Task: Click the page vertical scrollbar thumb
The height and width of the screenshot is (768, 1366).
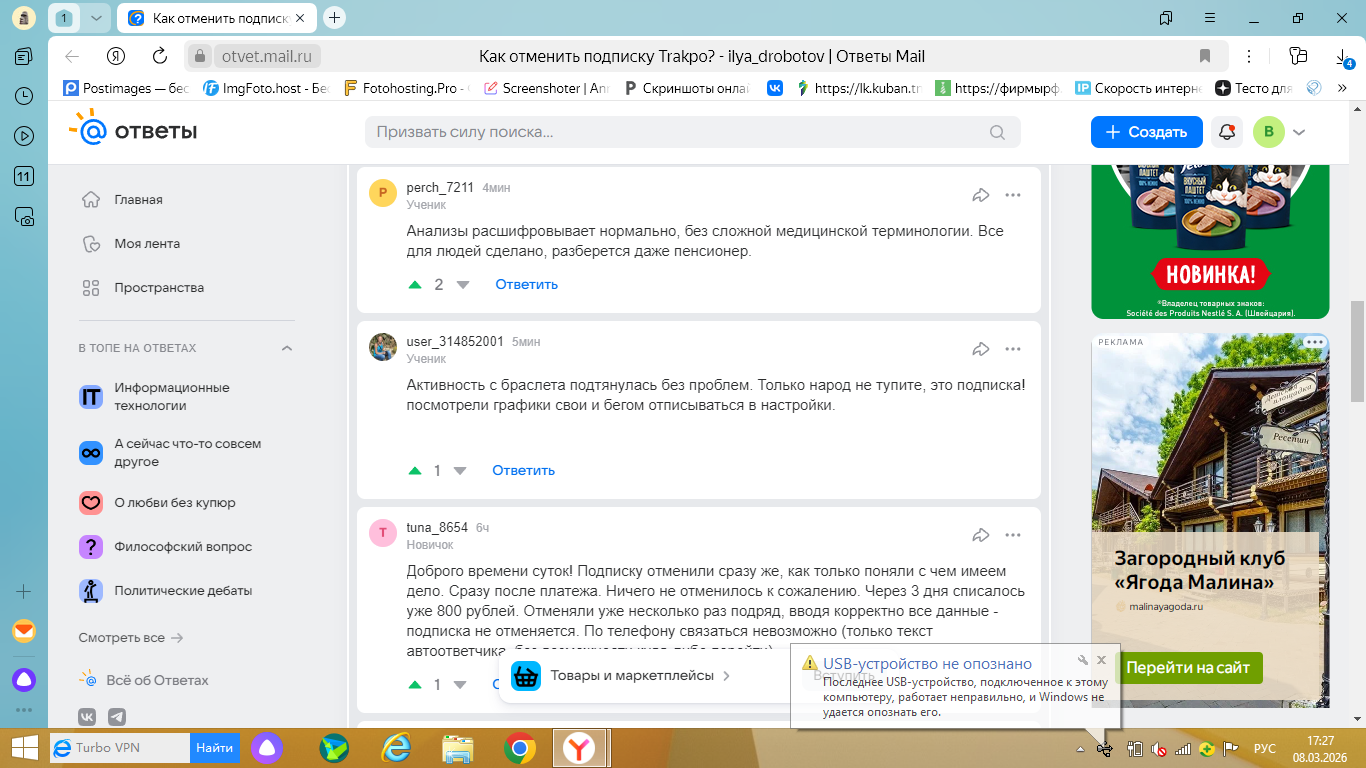Action: 1357,350
